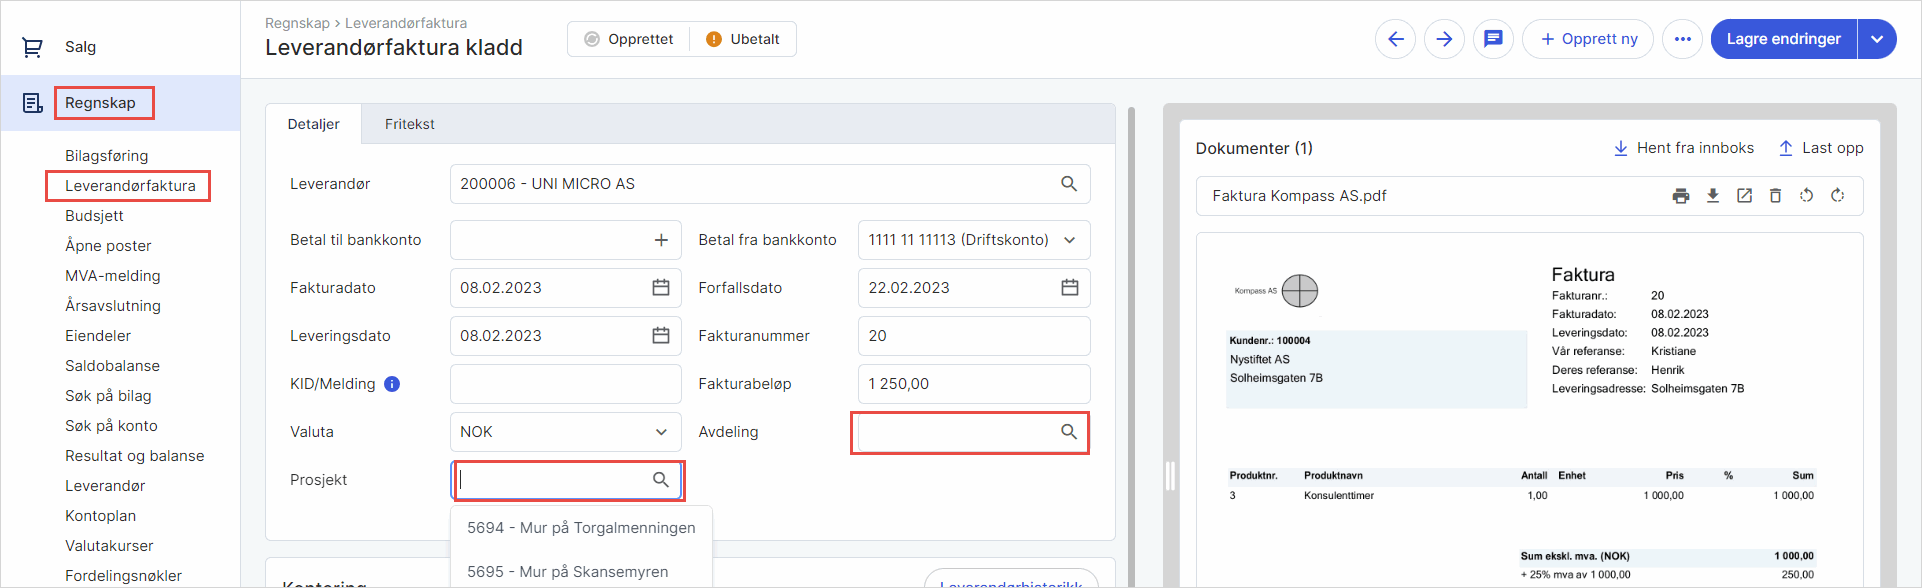The image size is (1922, 588).
Task: Select project 5694 - Mur på Torgalmenningen
Action: [581, 528]
